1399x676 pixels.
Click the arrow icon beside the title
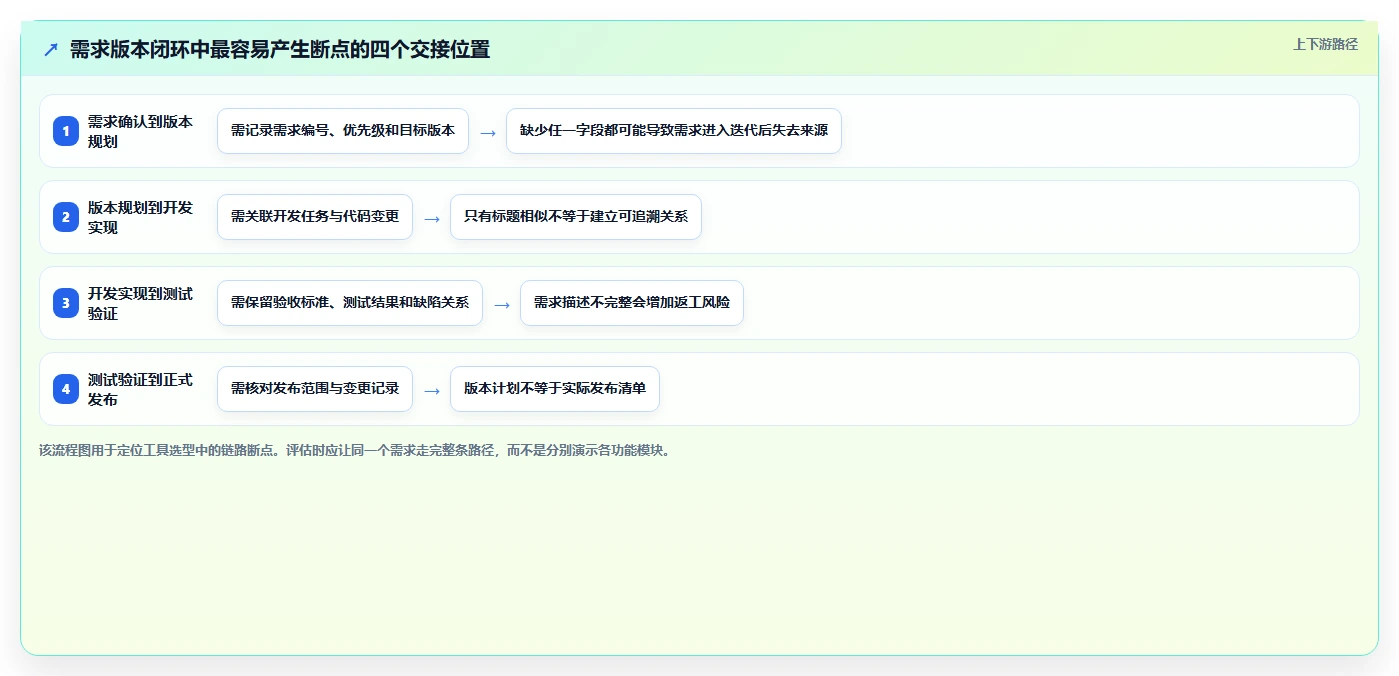51,50
